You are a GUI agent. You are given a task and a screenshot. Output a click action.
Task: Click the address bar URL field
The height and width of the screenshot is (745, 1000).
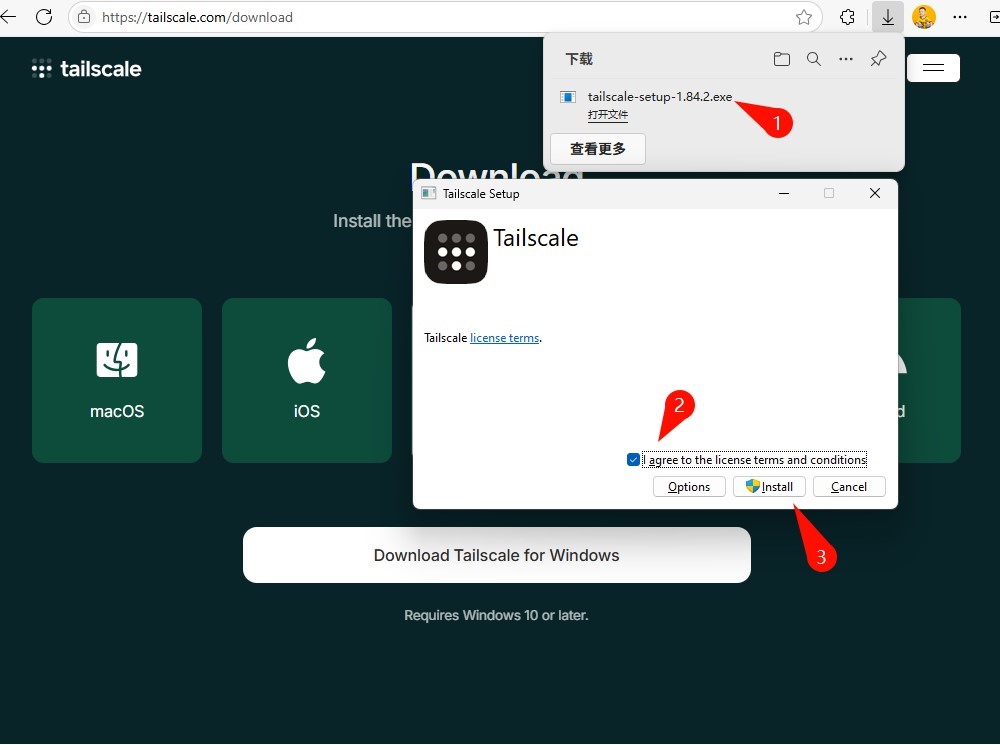coord(444,17)
